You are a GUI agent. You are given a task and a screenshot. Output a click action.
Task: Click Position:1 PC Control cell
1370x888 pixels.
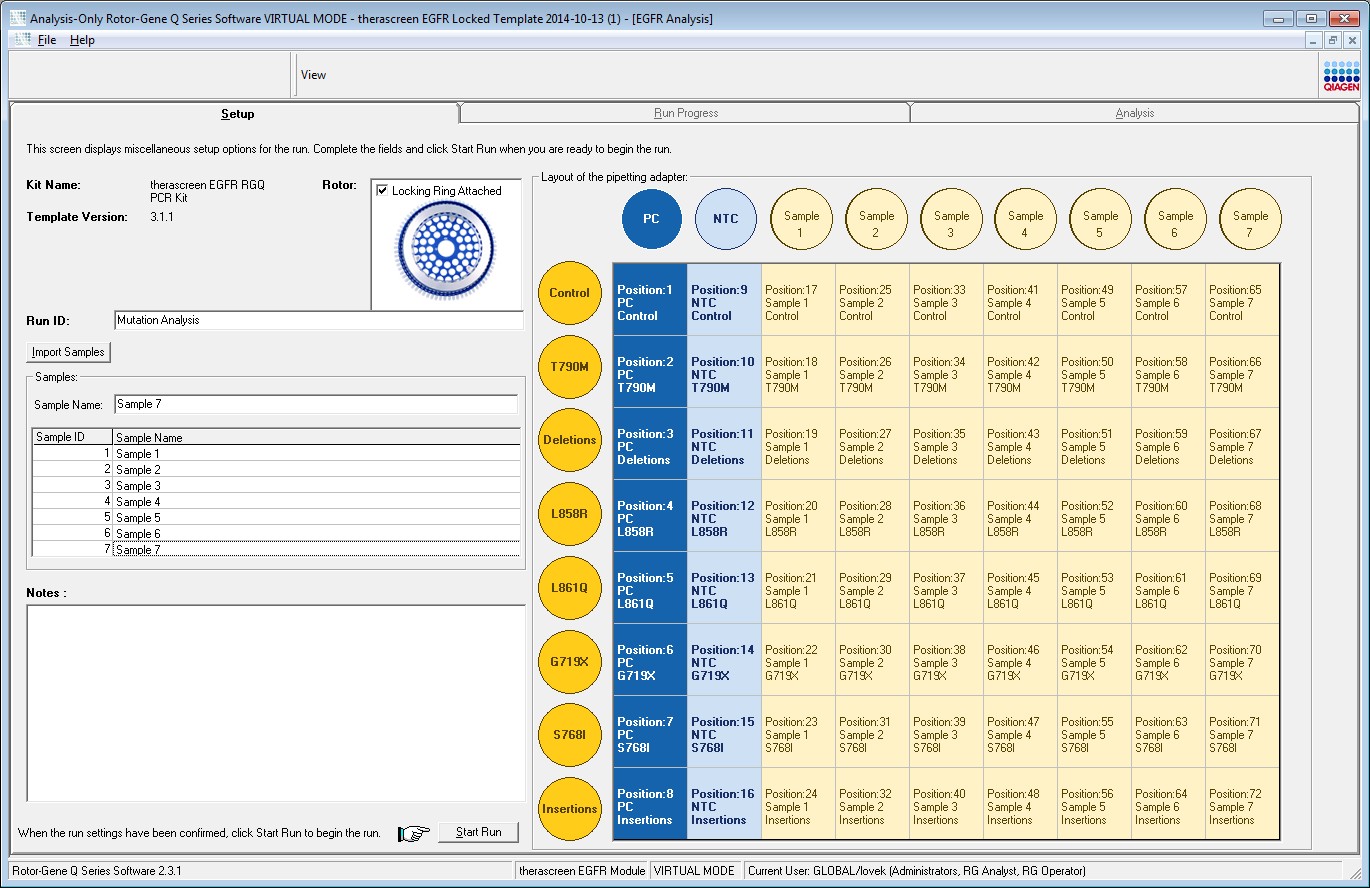click(x=650, y=300)
